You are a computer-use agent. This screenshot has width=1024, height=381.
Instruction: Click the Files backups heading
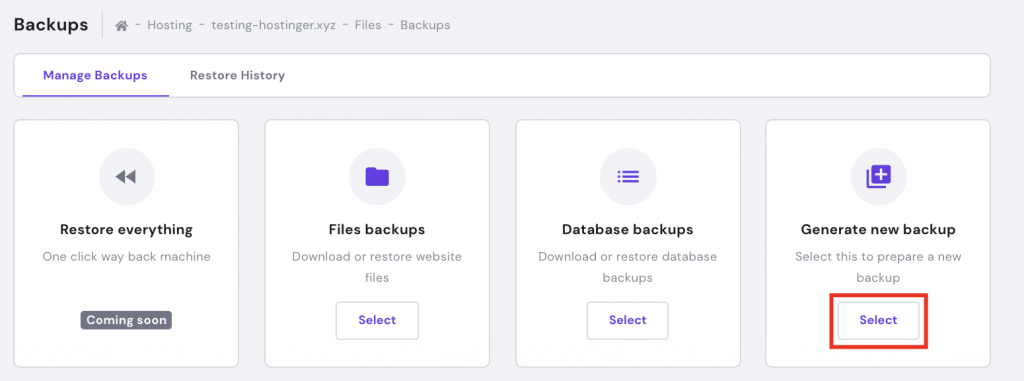pyautogui.click(x=377, y=229)
